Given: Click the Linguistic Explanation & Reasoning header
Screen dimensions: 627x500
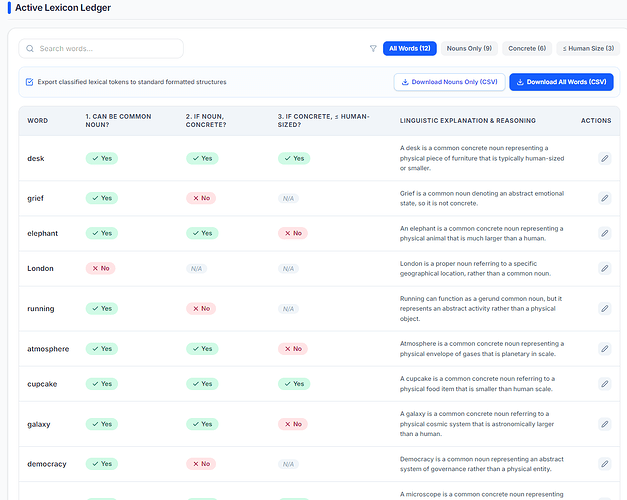Looking at the screenshot, I should 467,121.
